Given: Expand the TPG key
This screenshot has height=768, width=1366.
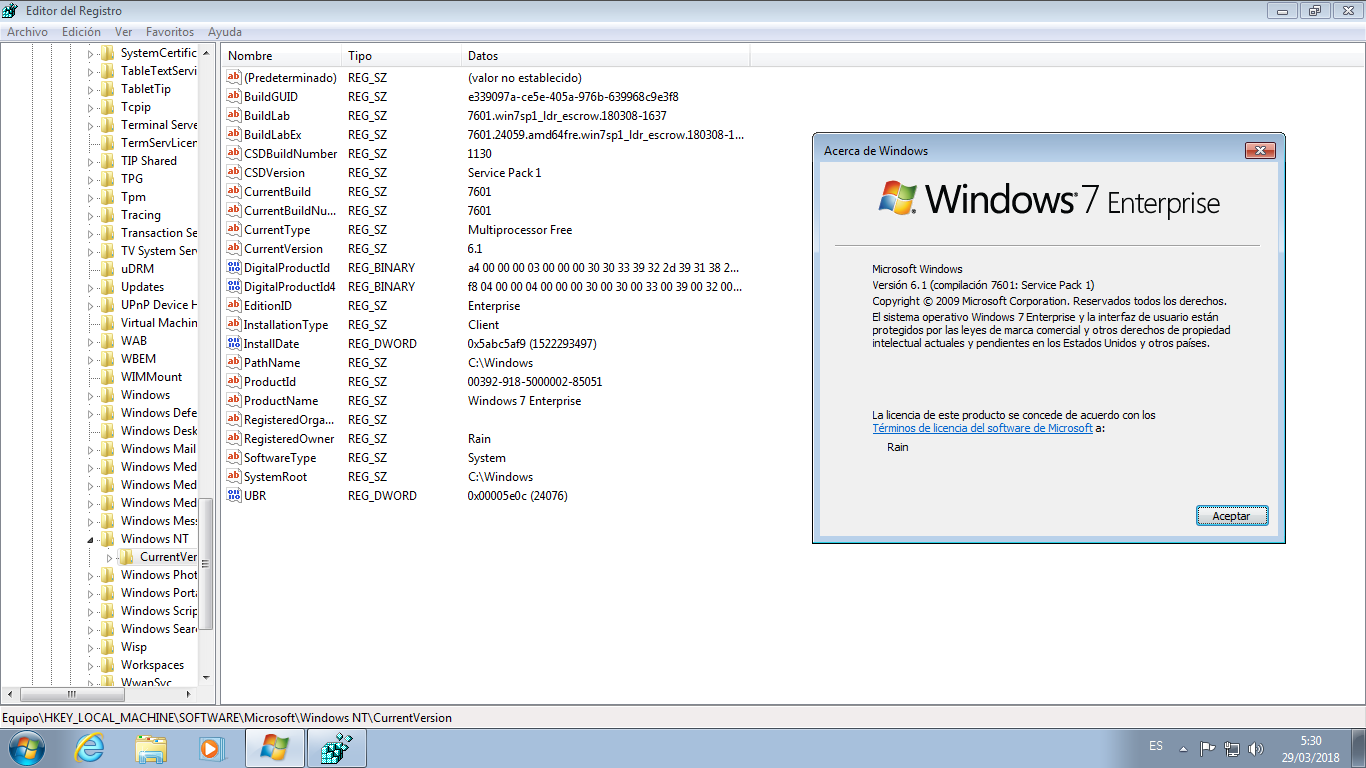Looking at the screenshot, I should click(x=90, y=179).
